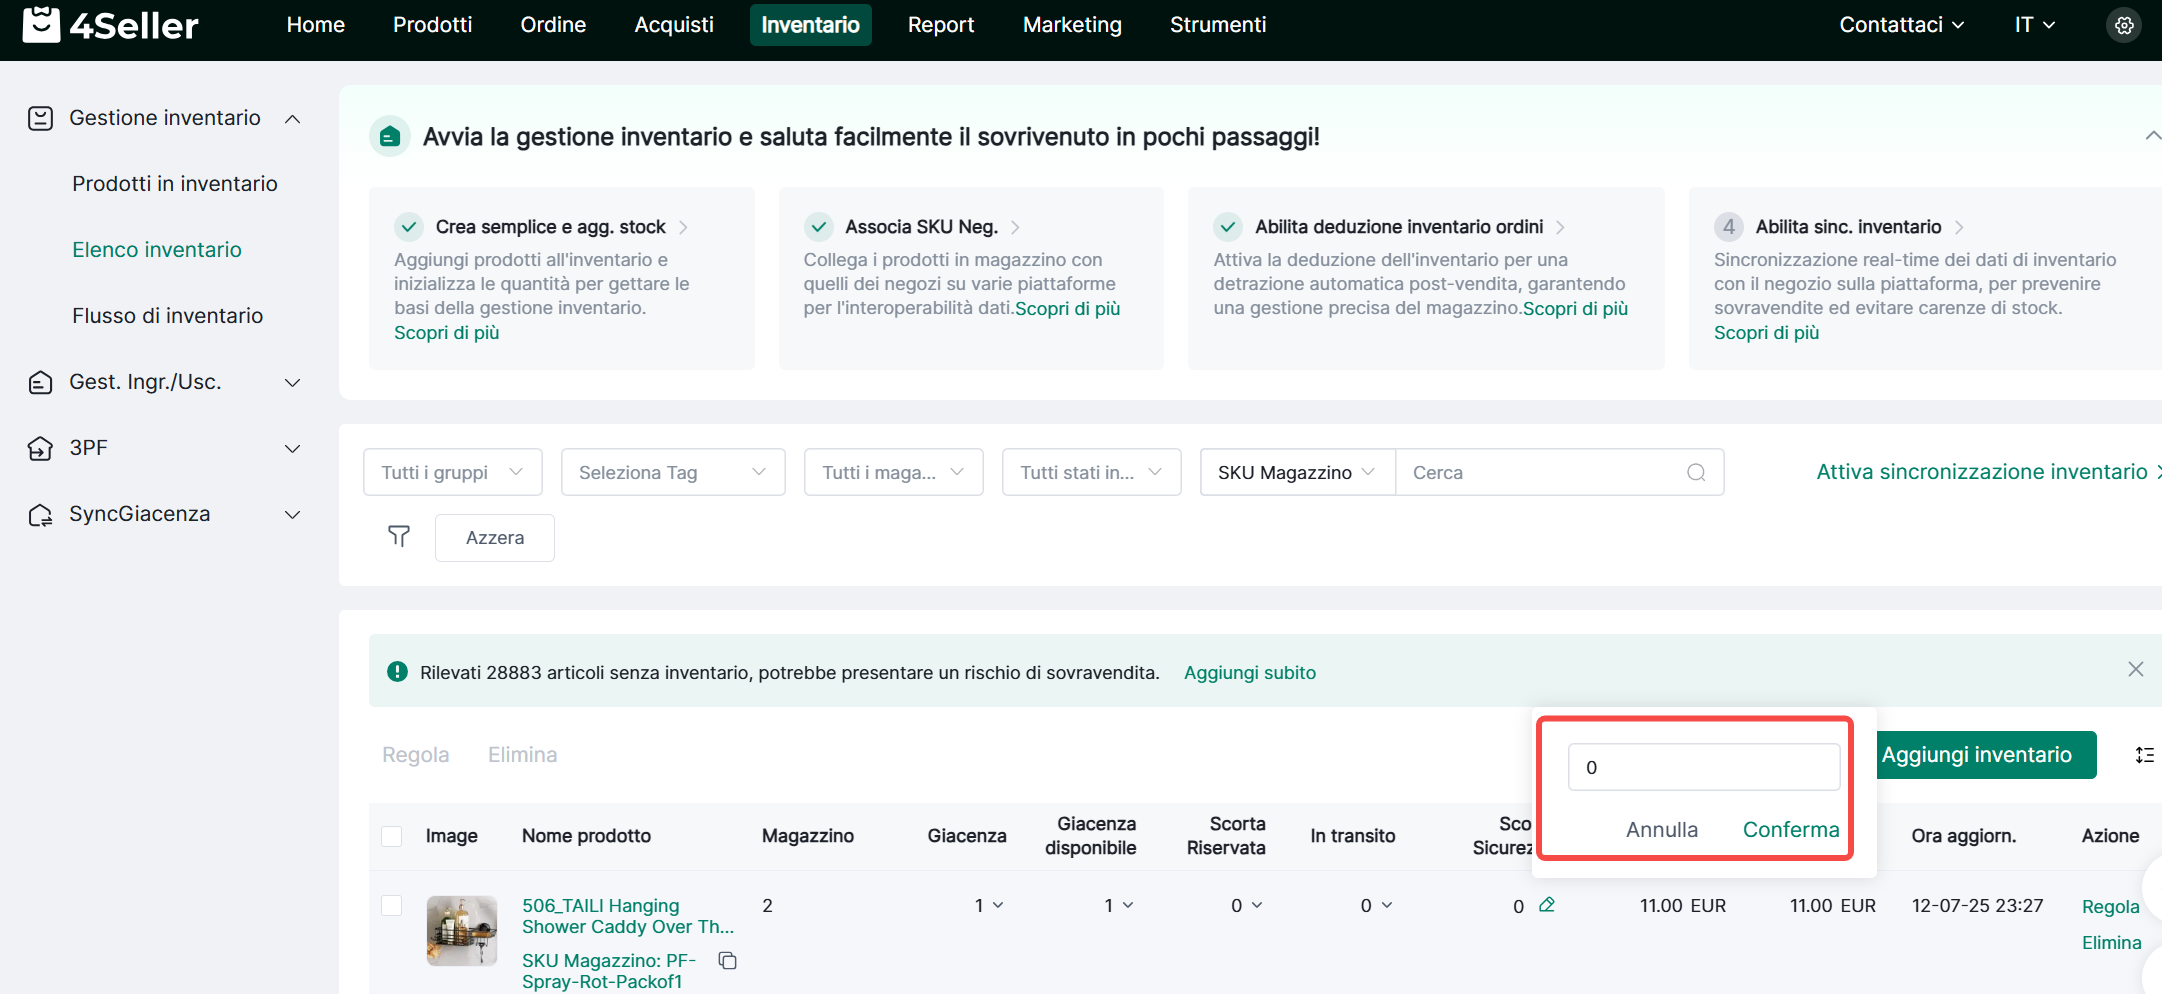Click the edit pencil next to safety stock
2162x994 pixels.
coord(1547,905)
